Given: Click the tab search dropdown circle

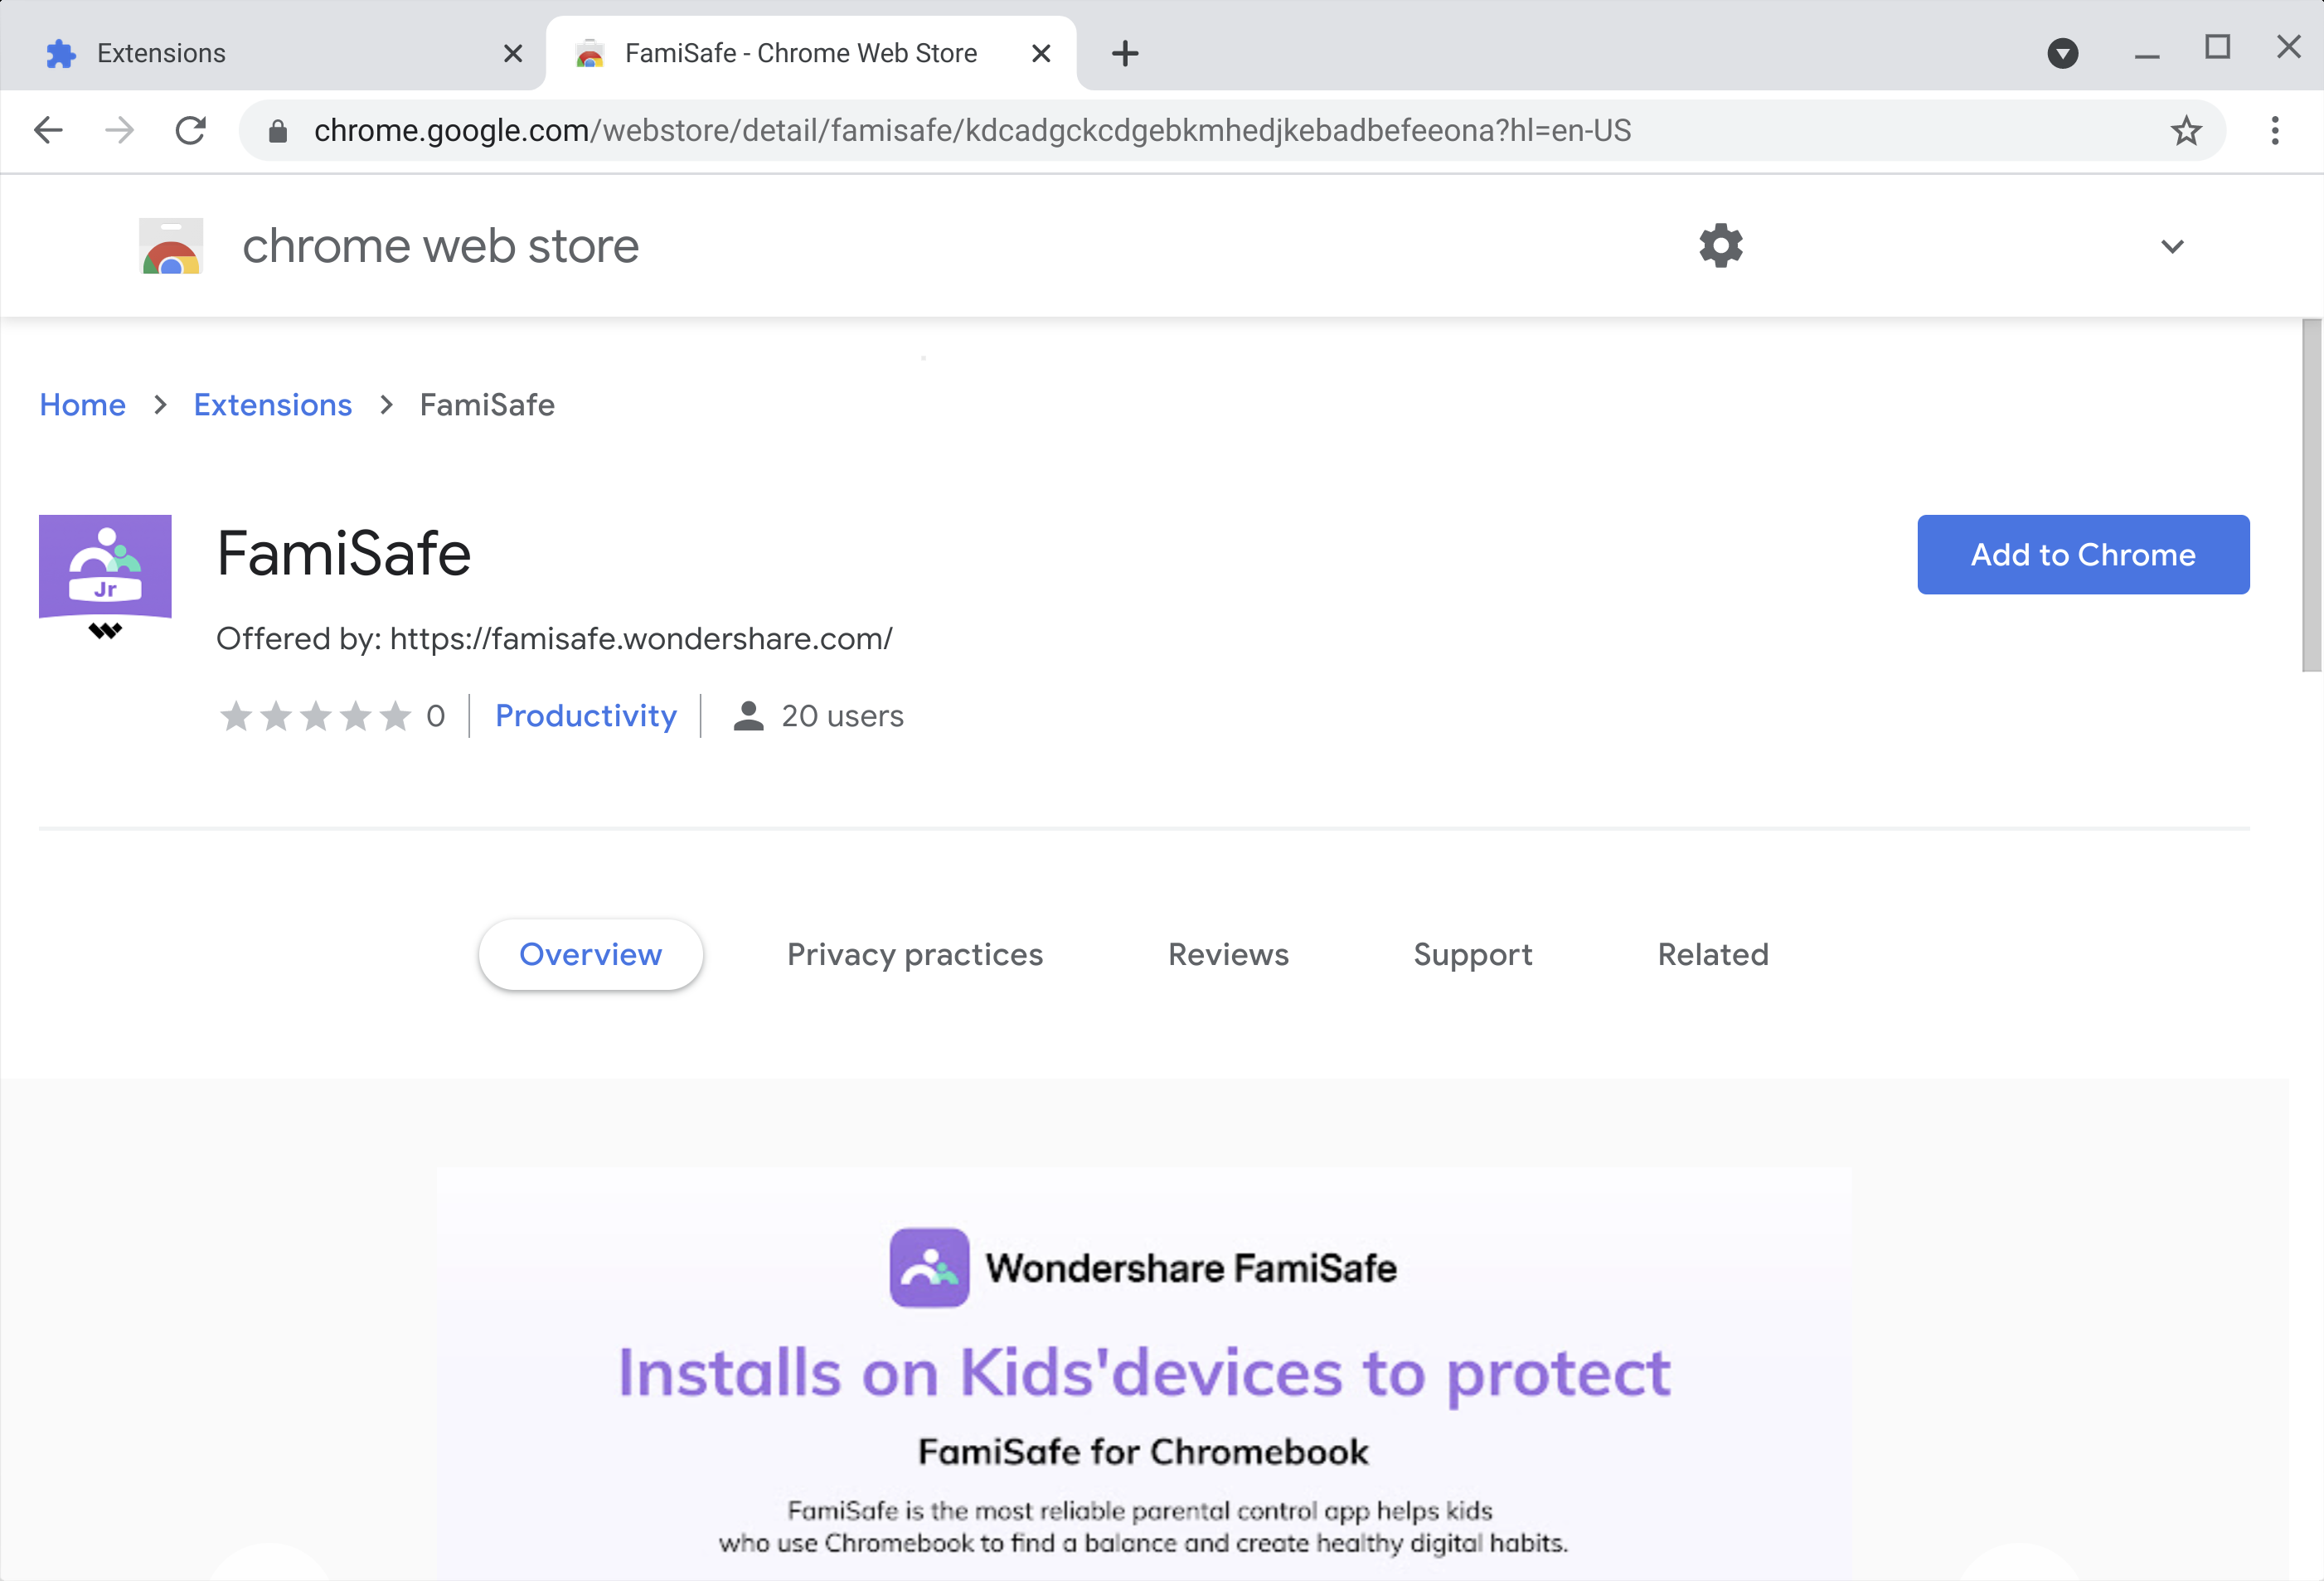Looking at the screenshot, I should coord(2063,53).
